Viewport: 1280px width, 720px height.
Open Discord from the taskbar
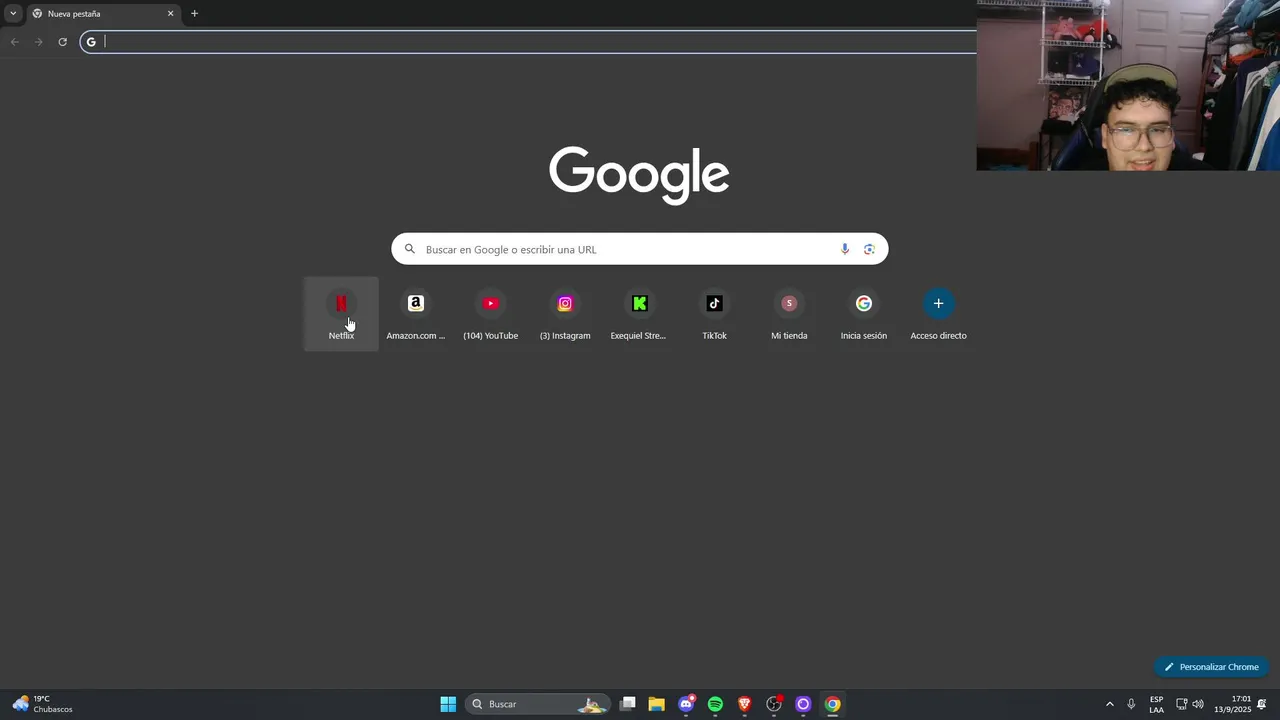(686, 704)
